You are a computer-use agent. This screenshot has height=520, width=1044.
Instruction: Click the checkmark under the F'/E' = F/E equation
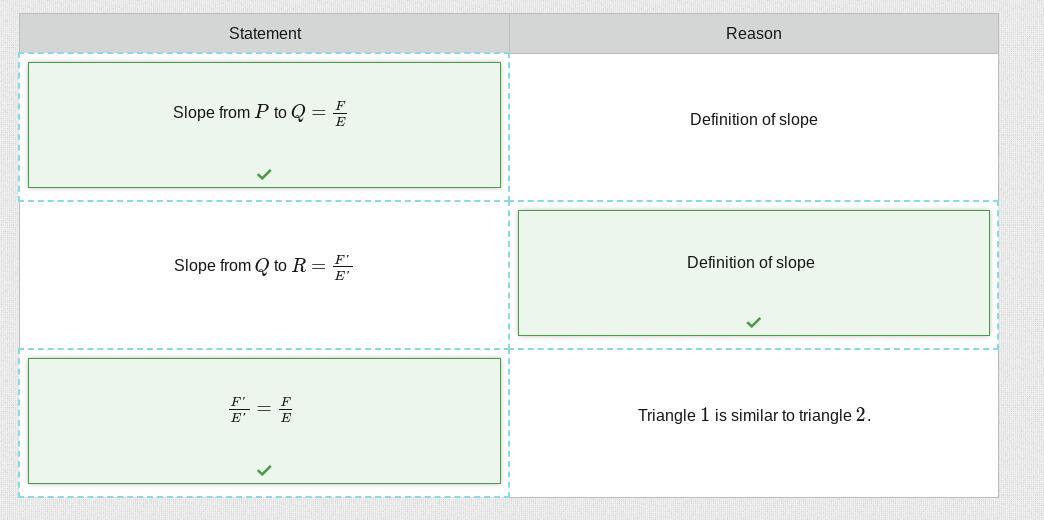click(x=264, y=470)
